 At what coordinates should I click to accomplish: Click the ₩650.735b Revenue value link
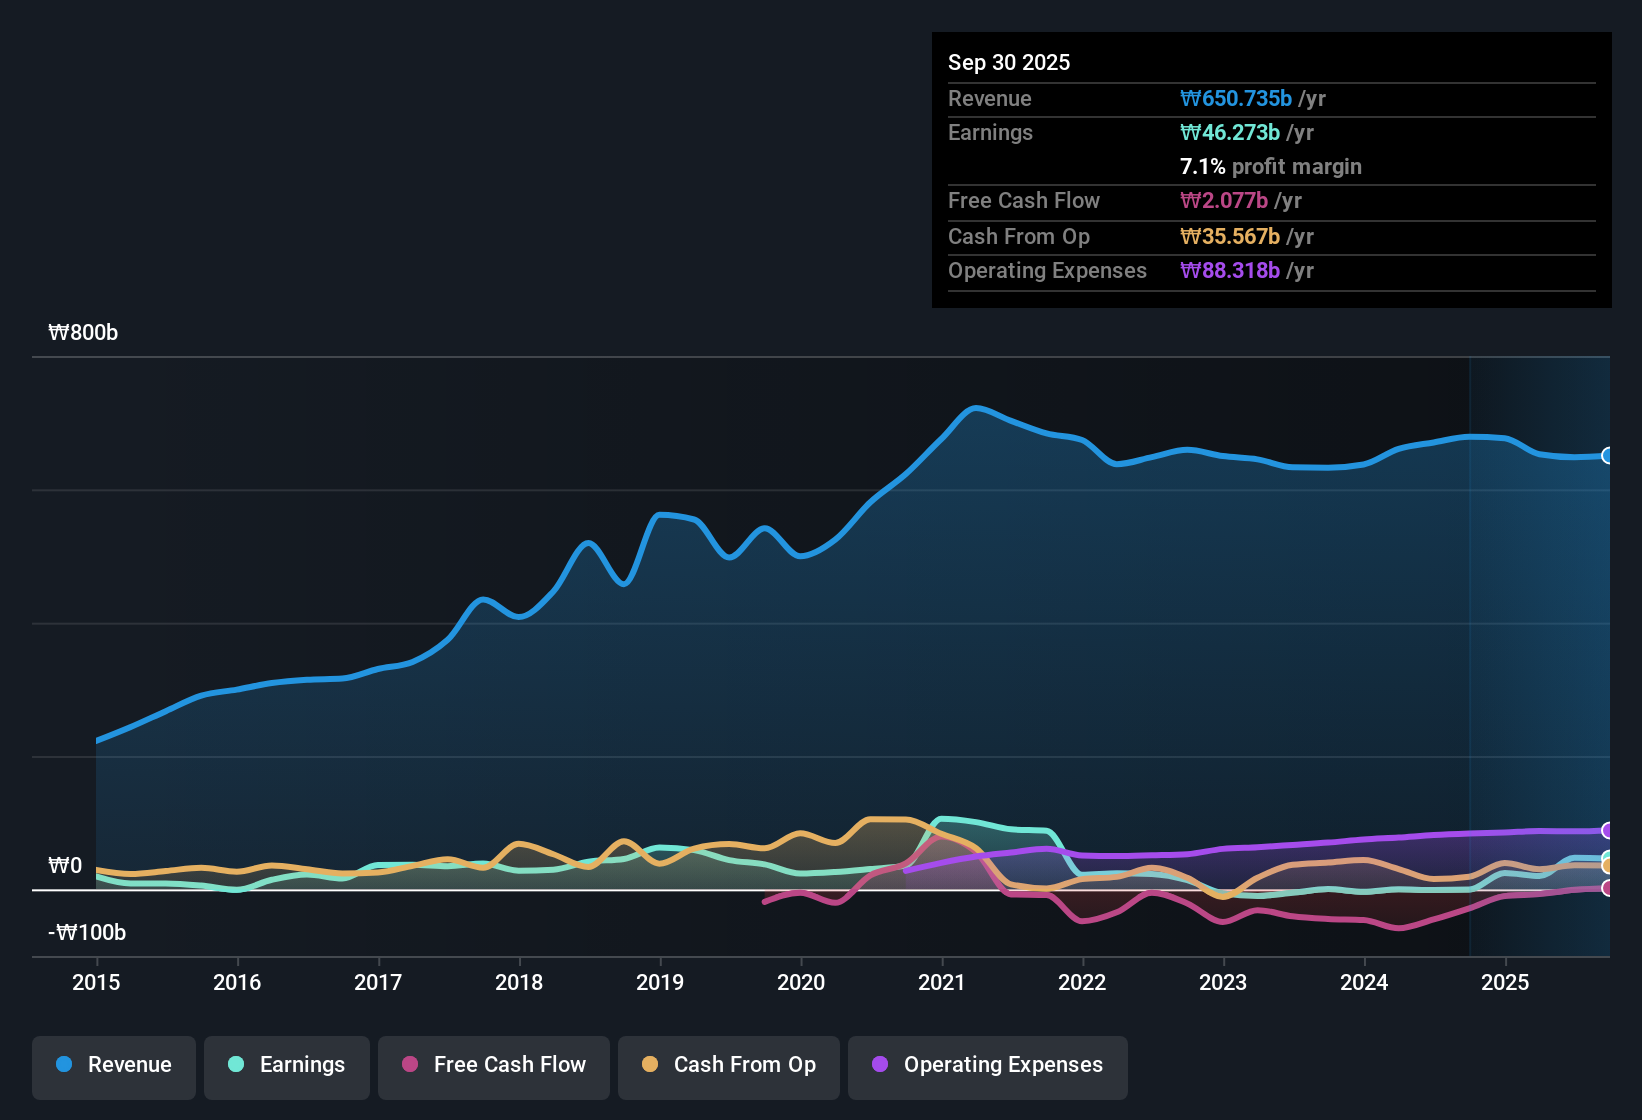pos(1237,98)
